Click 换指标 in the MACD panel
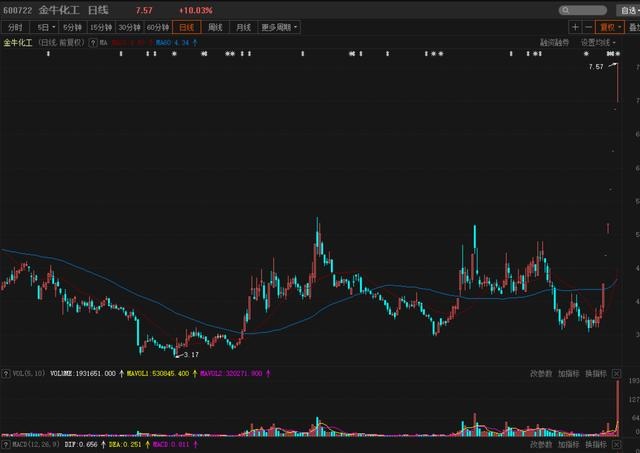Screen dimensions: 640x453 (597, 442)
